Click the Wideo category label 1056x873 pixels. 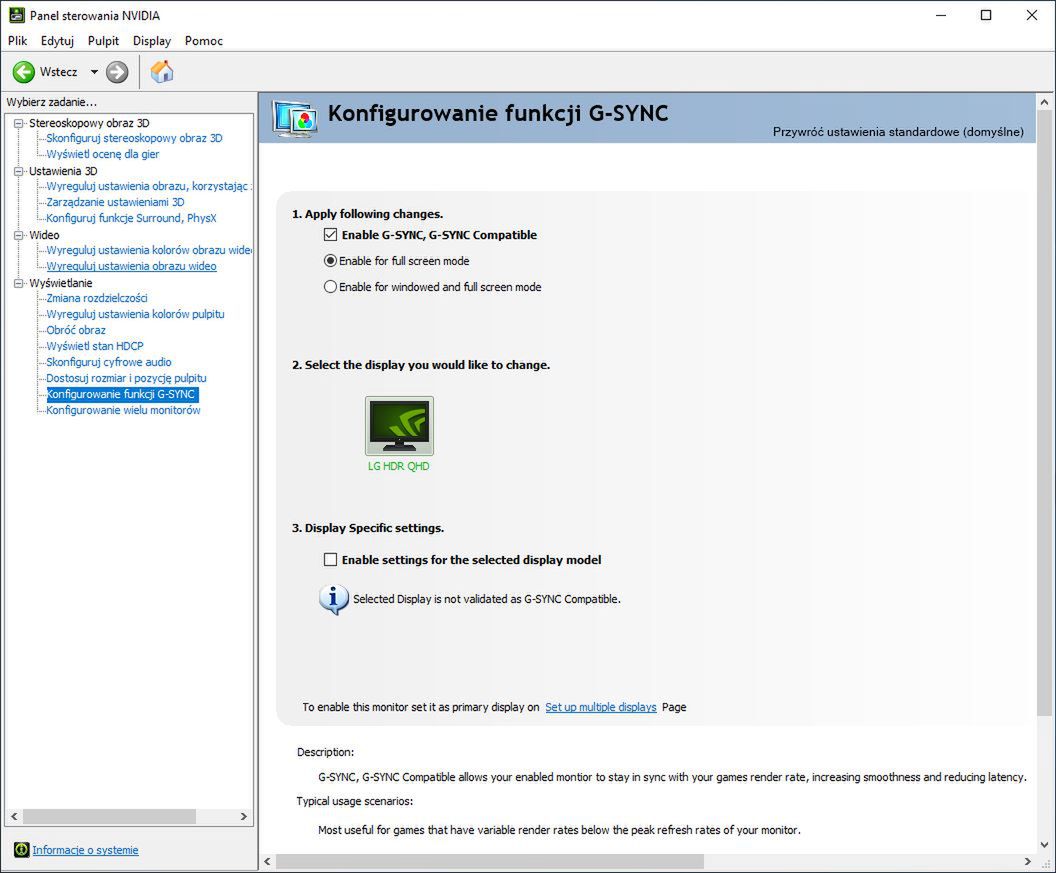(x=44, y=235)
